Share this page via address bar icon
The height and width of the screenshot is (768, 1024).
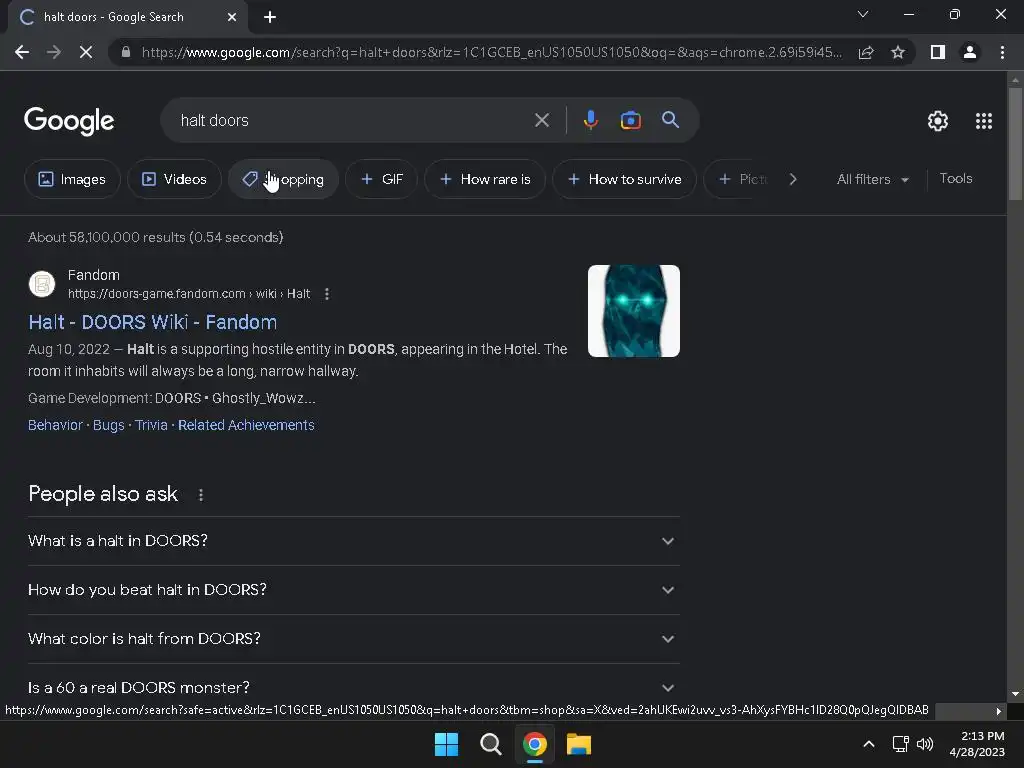coord(866,52)
